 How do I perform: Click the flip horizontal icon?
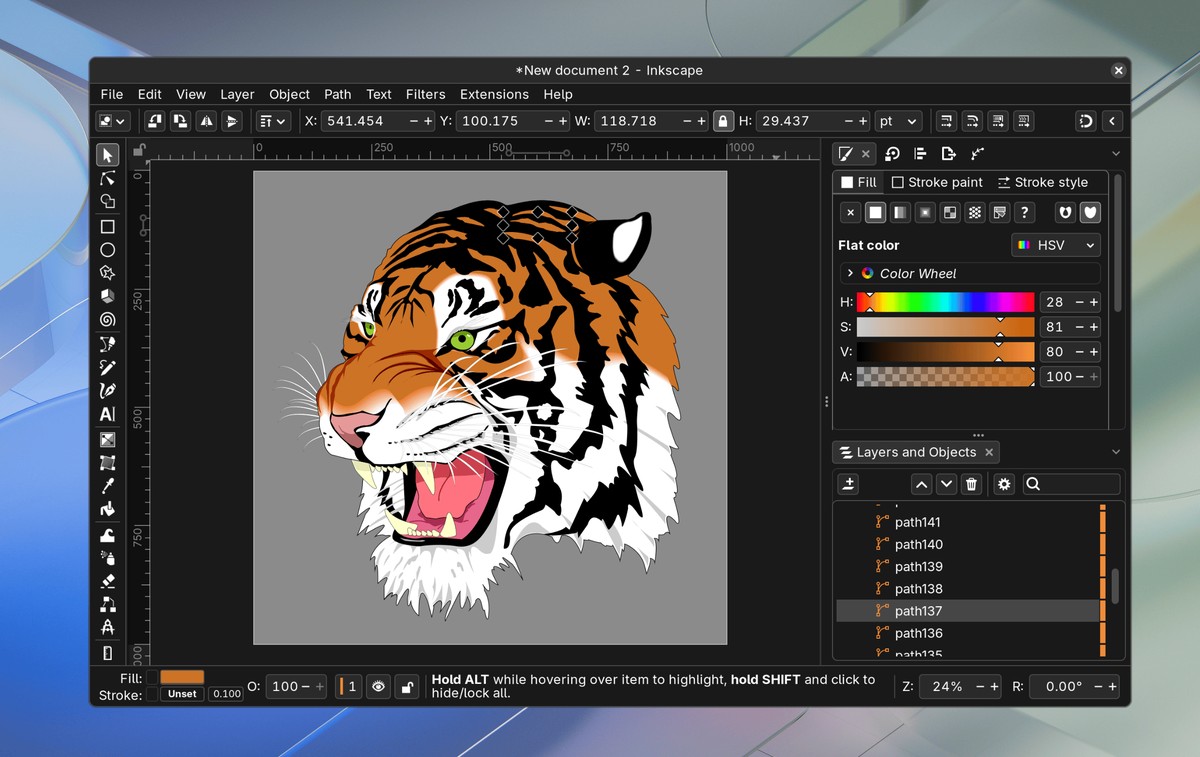tap(206, 121)
